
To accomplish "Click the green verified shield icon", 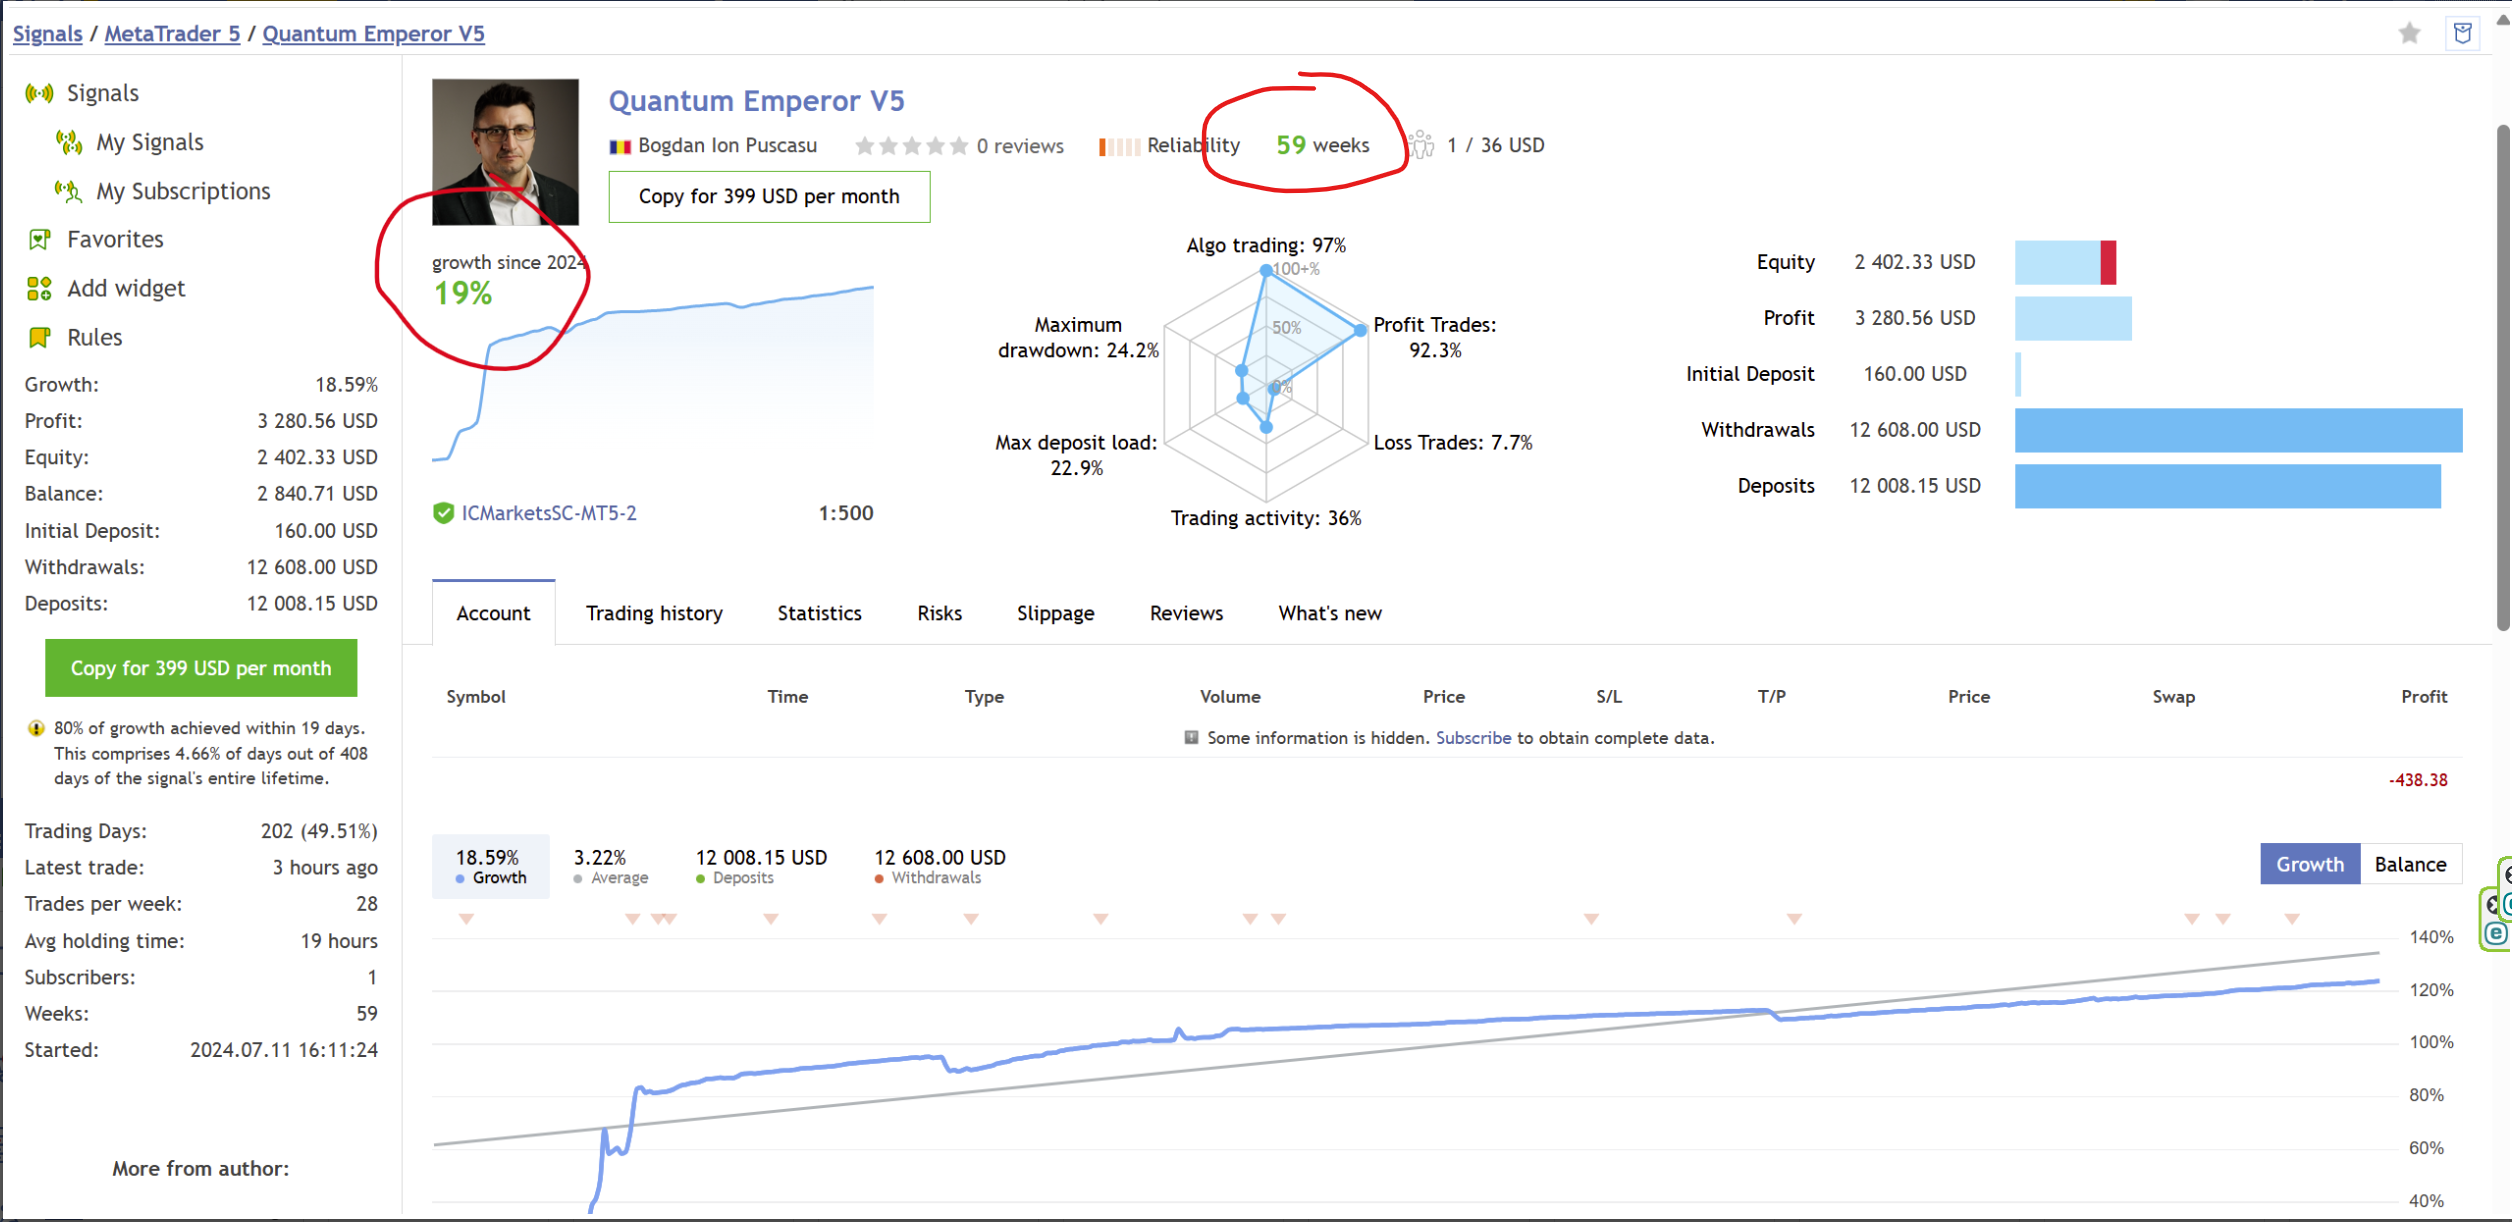I will click(x=443, y=513).
